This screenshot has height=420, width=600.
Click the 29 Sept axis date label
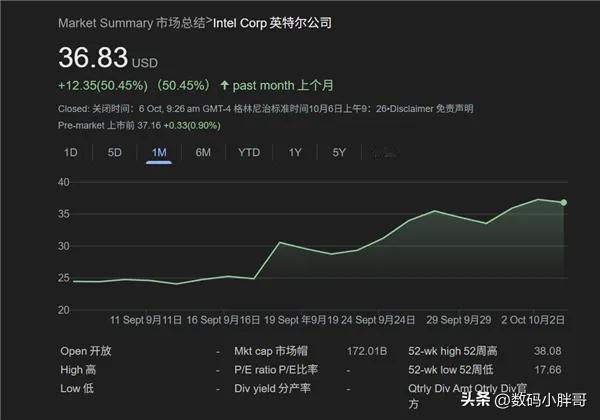pyautogui.click(x=458, y=320)
